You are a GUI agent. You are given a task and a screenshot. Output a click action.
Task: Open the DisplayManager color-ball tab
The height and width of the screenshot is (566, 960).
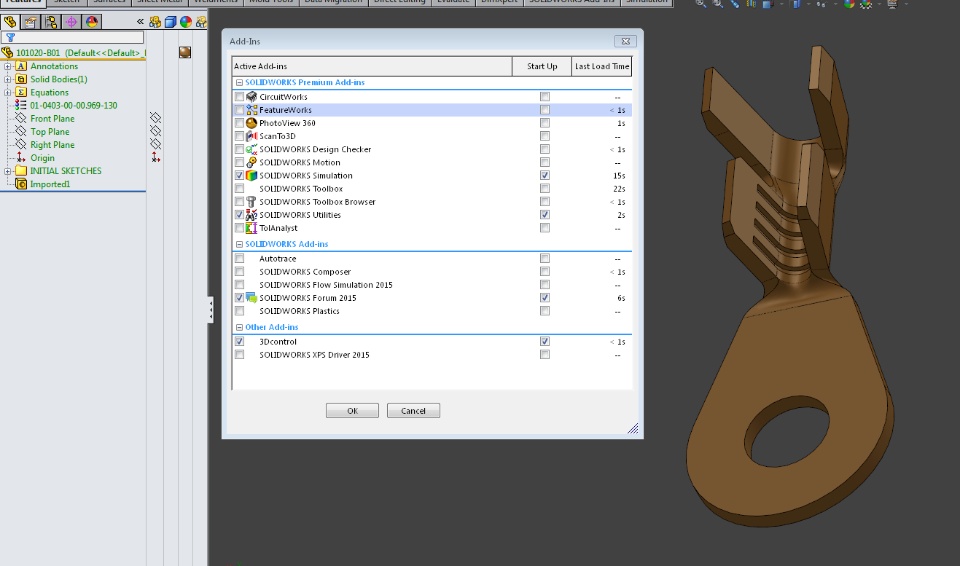point(92,22)
